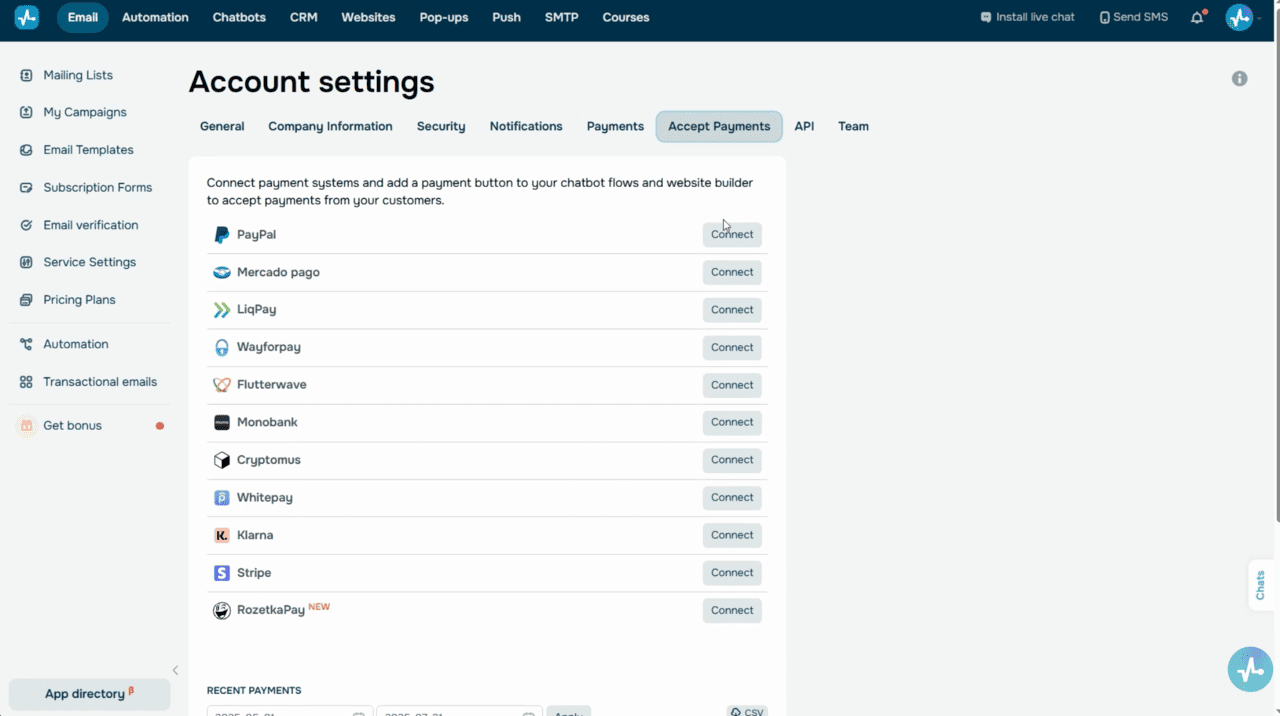This screenshot has height=716, width=1280.
Task: Open the floating live chat bubble
Action: click(x=1250, y=669)
